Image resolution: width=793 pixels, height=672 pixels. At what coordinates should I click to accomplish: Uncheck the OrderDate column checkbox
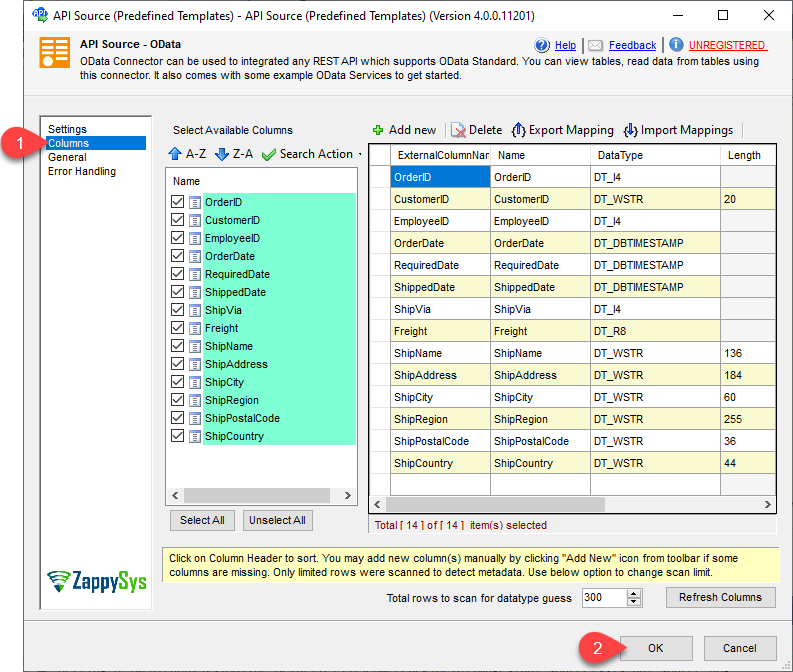click(178, 256)
